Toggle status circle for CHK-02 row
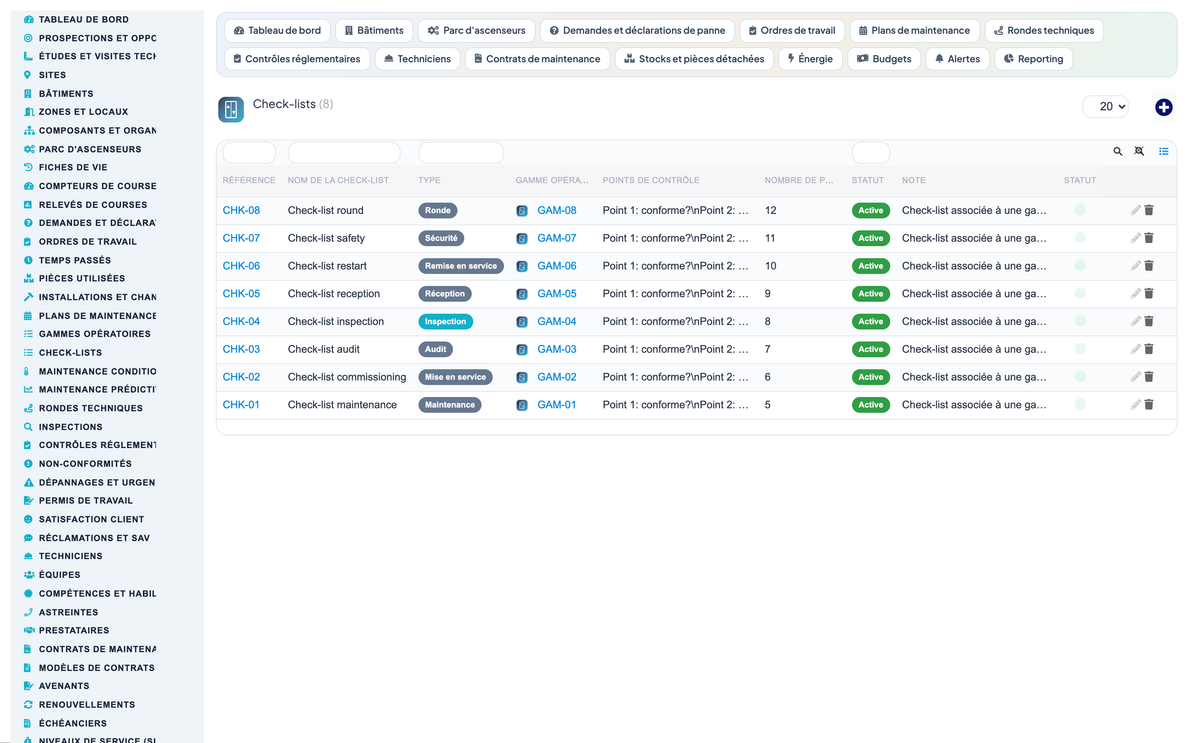The height and width of the screenshot is (743, 1200). pos(1080,377)
